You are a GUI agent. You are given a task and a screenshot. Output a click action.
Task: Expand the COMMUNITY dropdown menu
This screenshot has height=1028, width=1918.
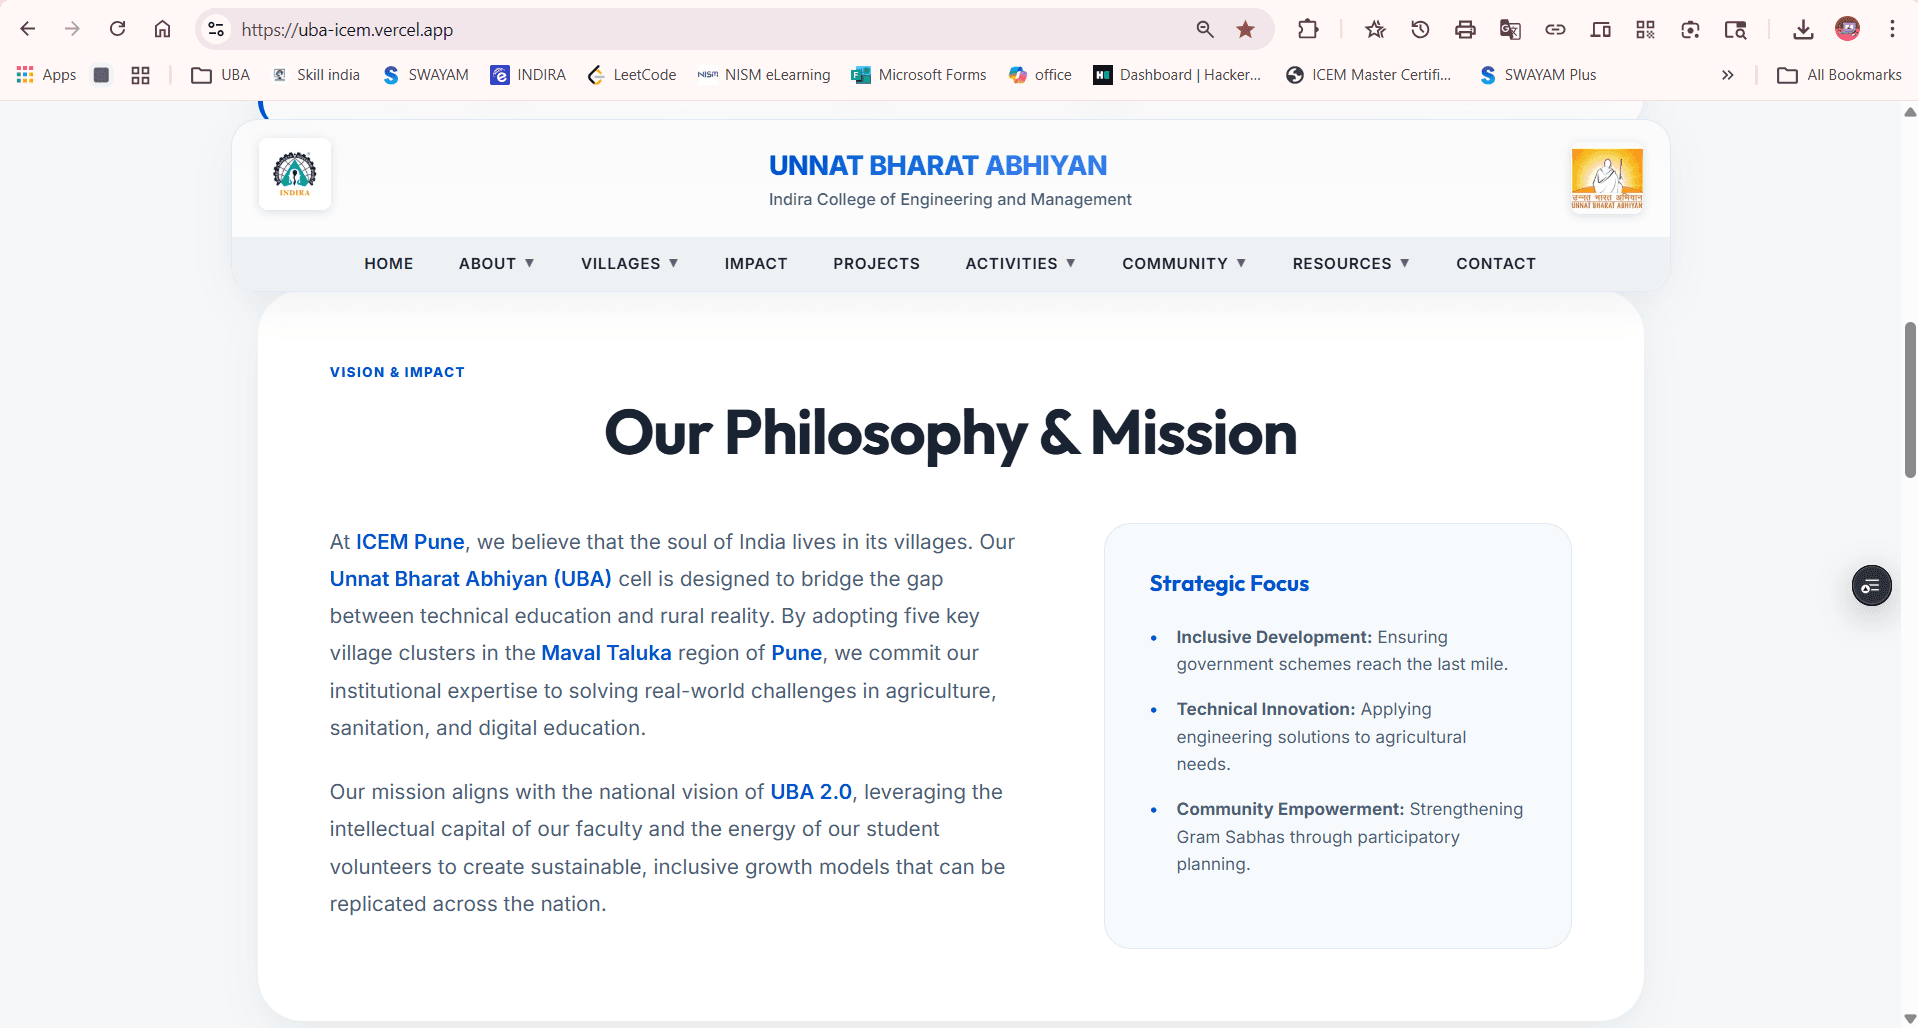1184,264
